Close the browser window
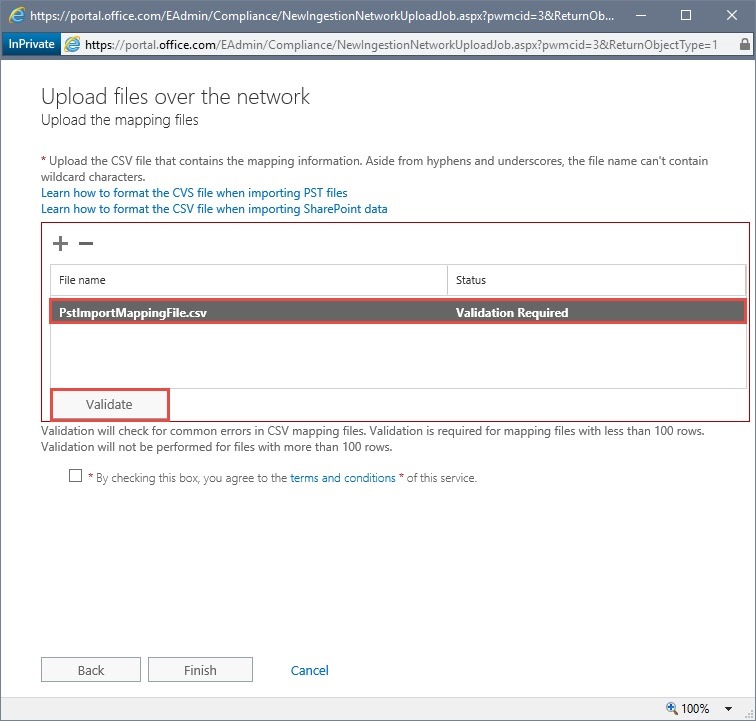 click(731, 15)
